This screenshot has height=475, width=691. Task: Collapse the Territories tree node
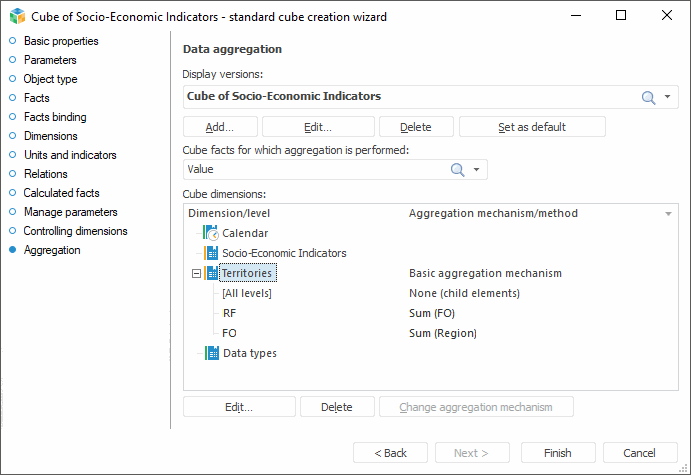pyautogui.click(x=196, y=273)
